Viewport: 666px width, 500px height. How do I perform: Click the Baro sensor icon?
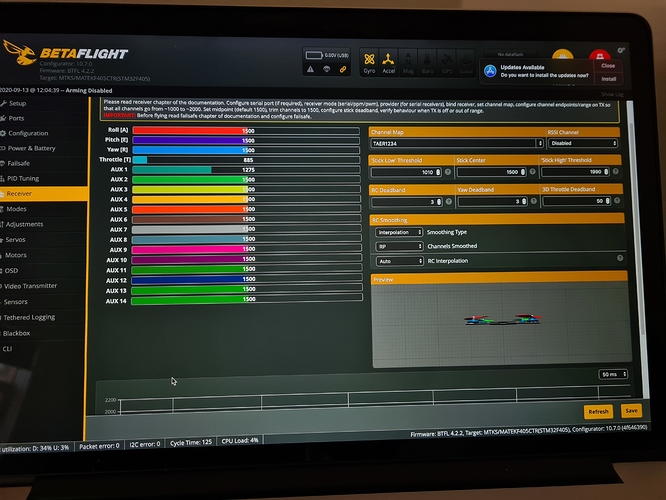427,62
